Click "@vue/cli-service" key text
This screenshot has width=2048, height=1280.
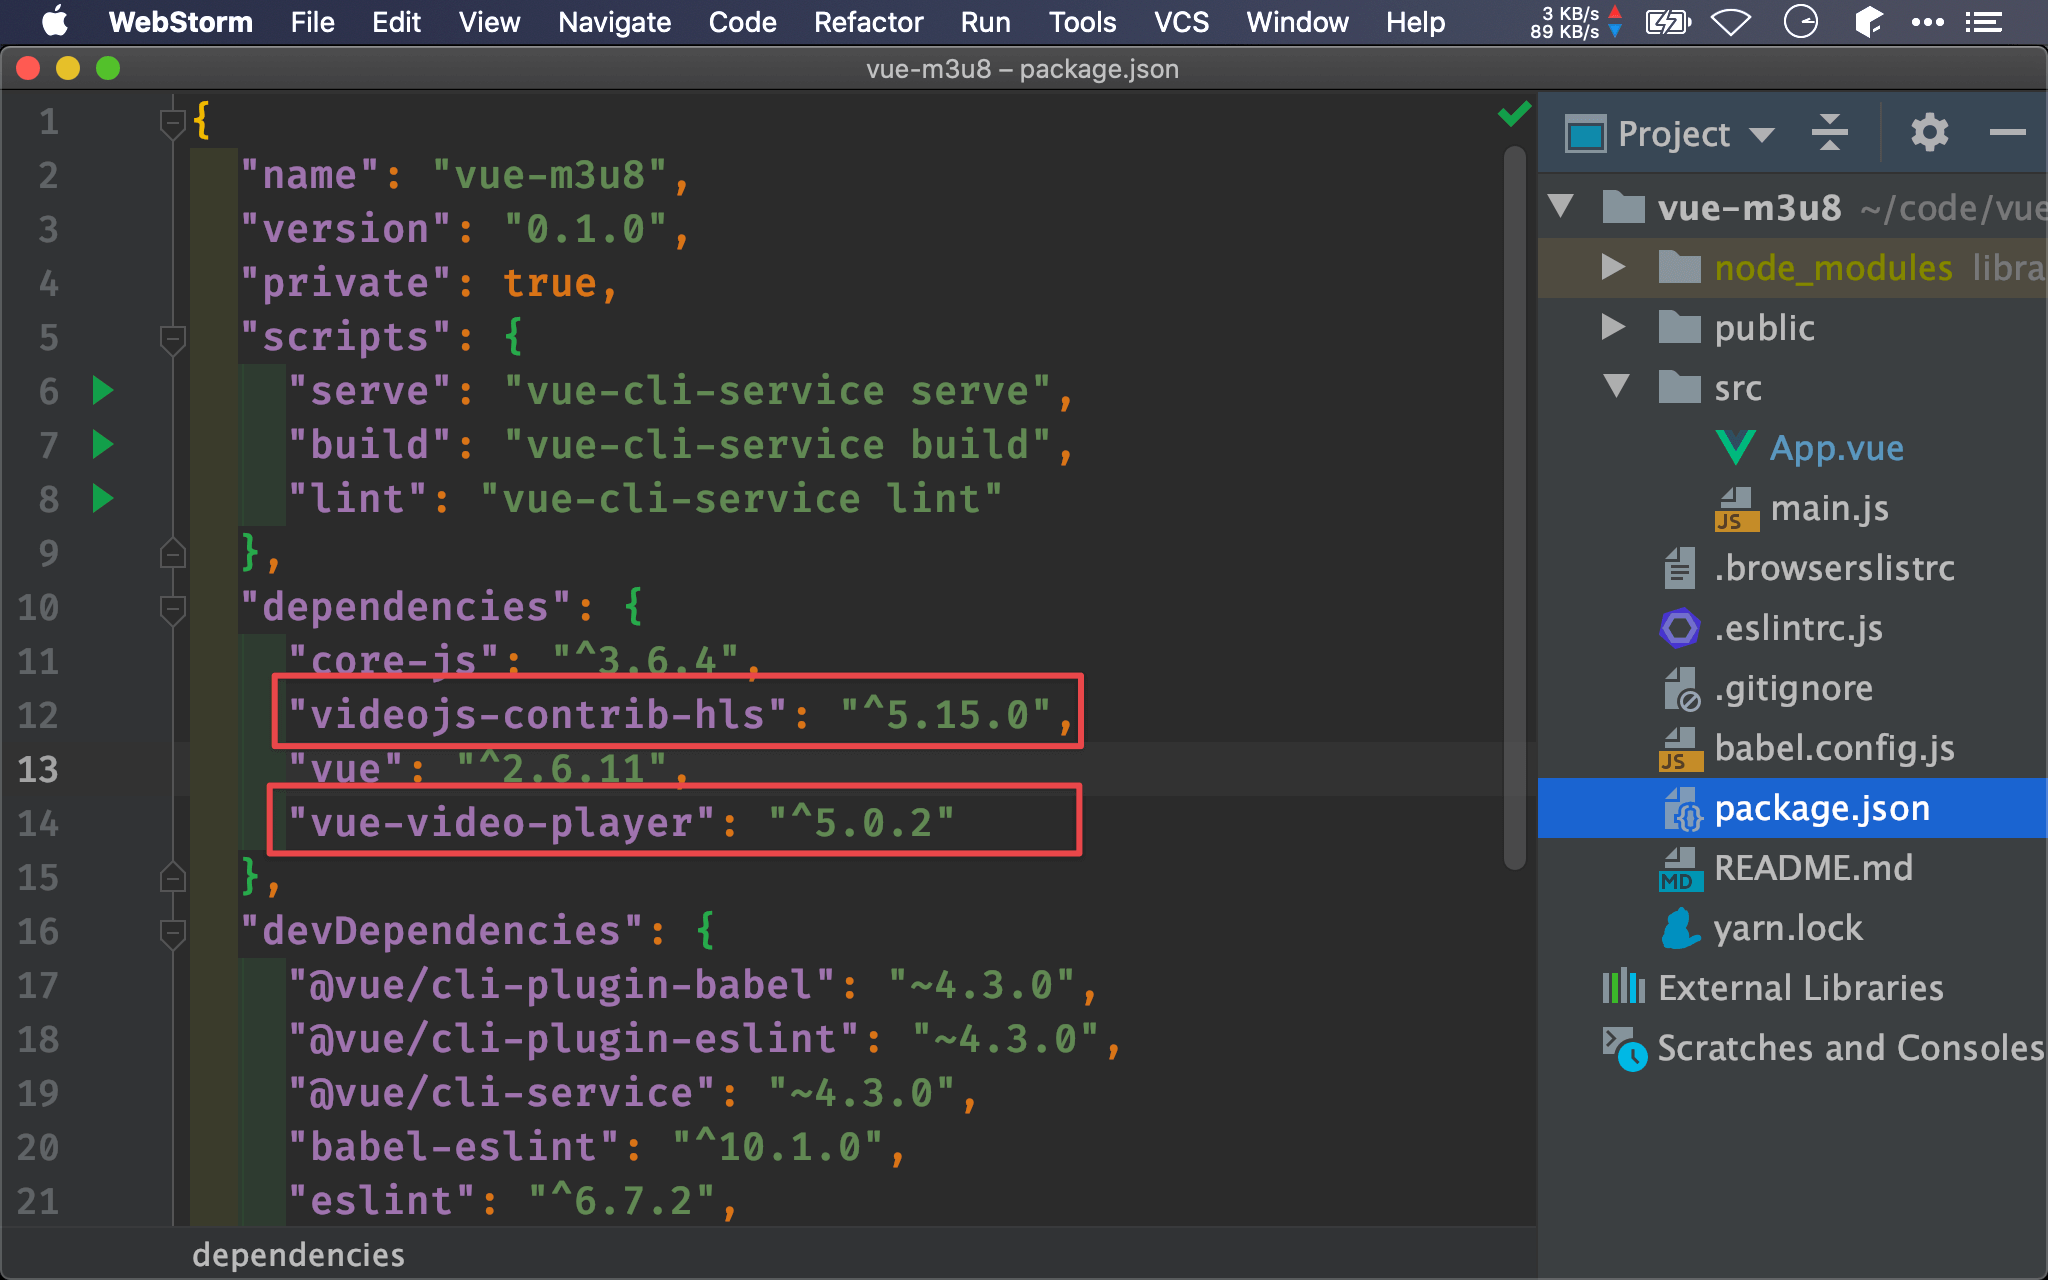[501, 1092]
